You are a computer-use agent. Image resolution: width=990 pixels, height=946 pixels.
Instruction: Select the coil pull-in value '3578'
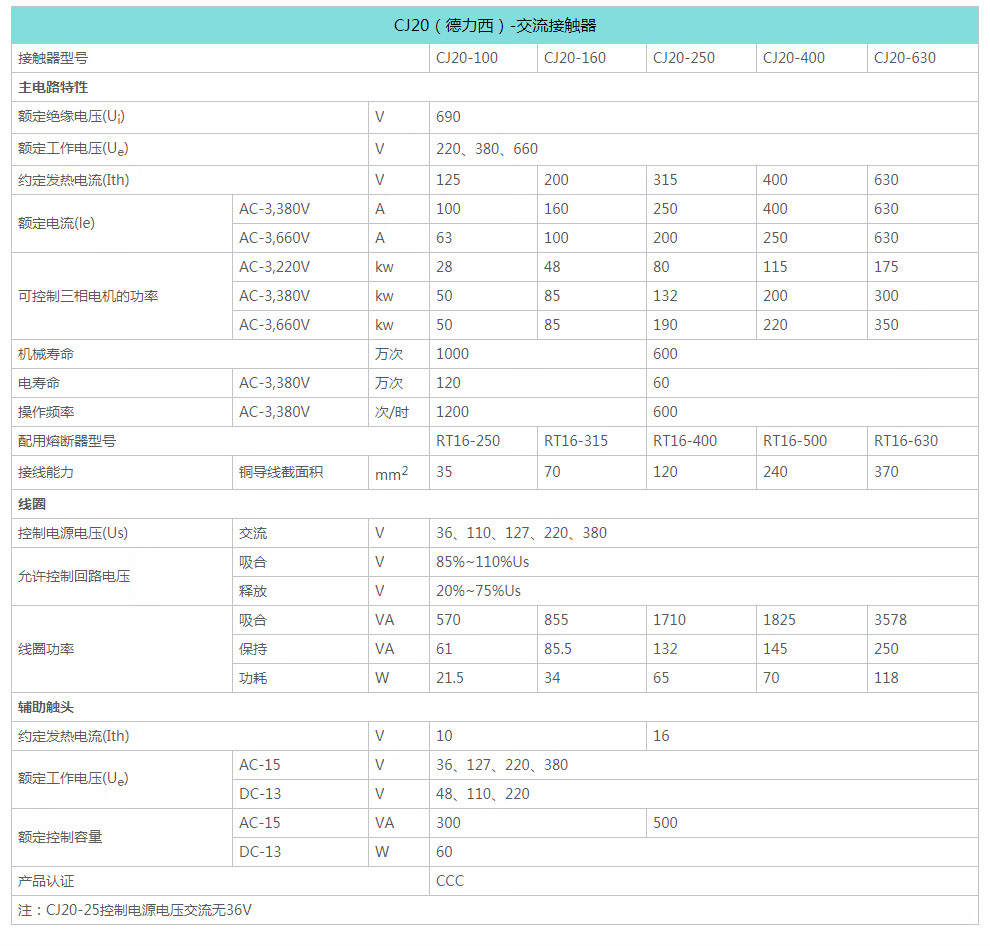[890, 620]
